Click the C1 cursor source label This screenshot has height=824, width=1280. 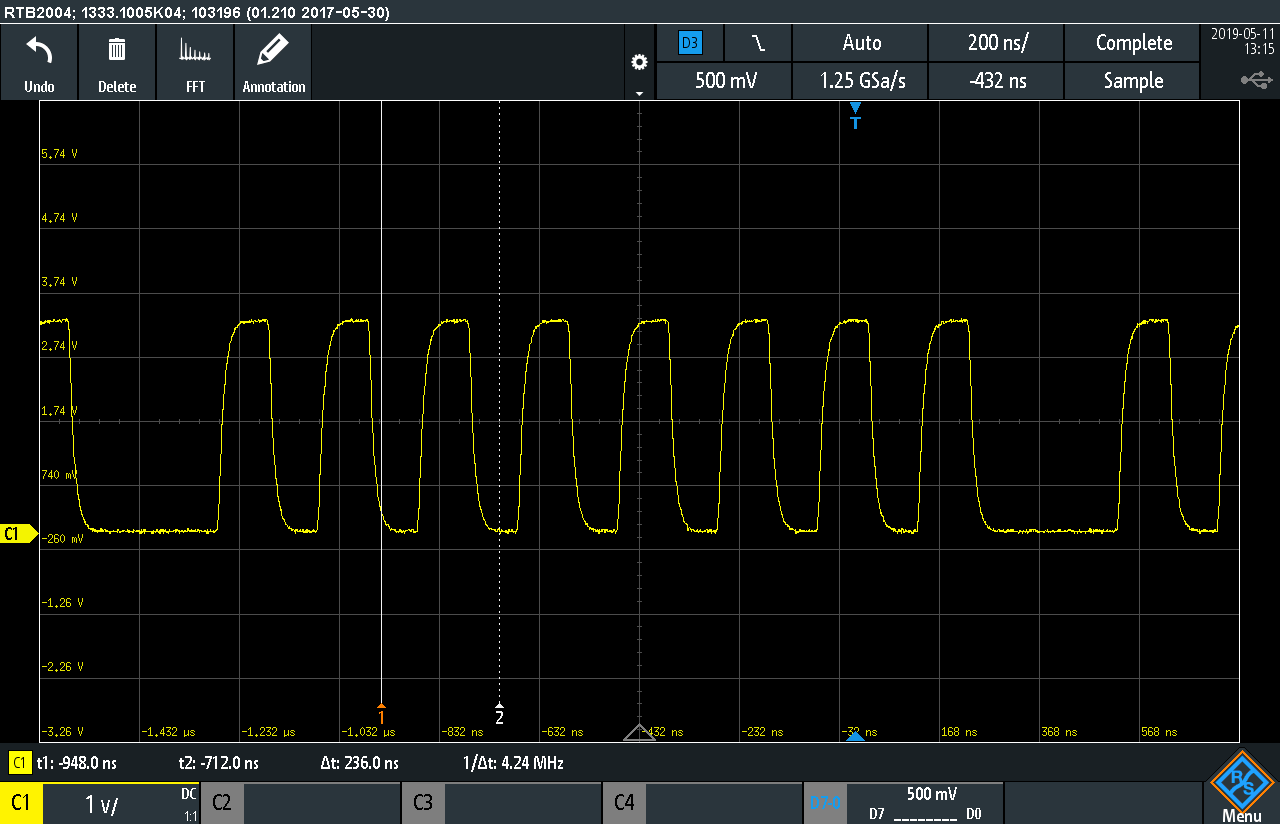click(x=19, y=764)
